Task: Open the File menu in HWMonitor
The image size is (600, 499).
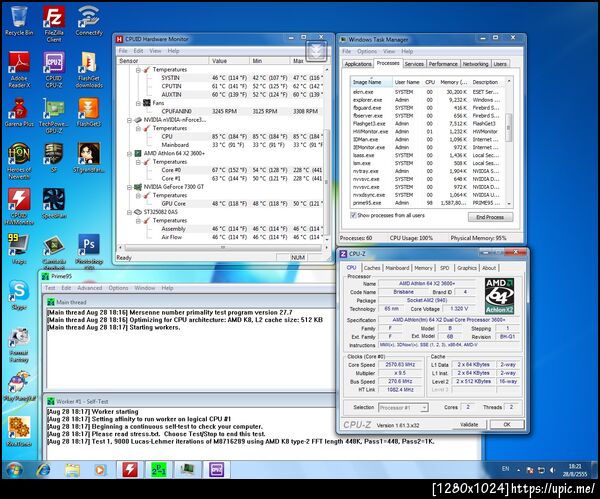Action: pos(123,51)
